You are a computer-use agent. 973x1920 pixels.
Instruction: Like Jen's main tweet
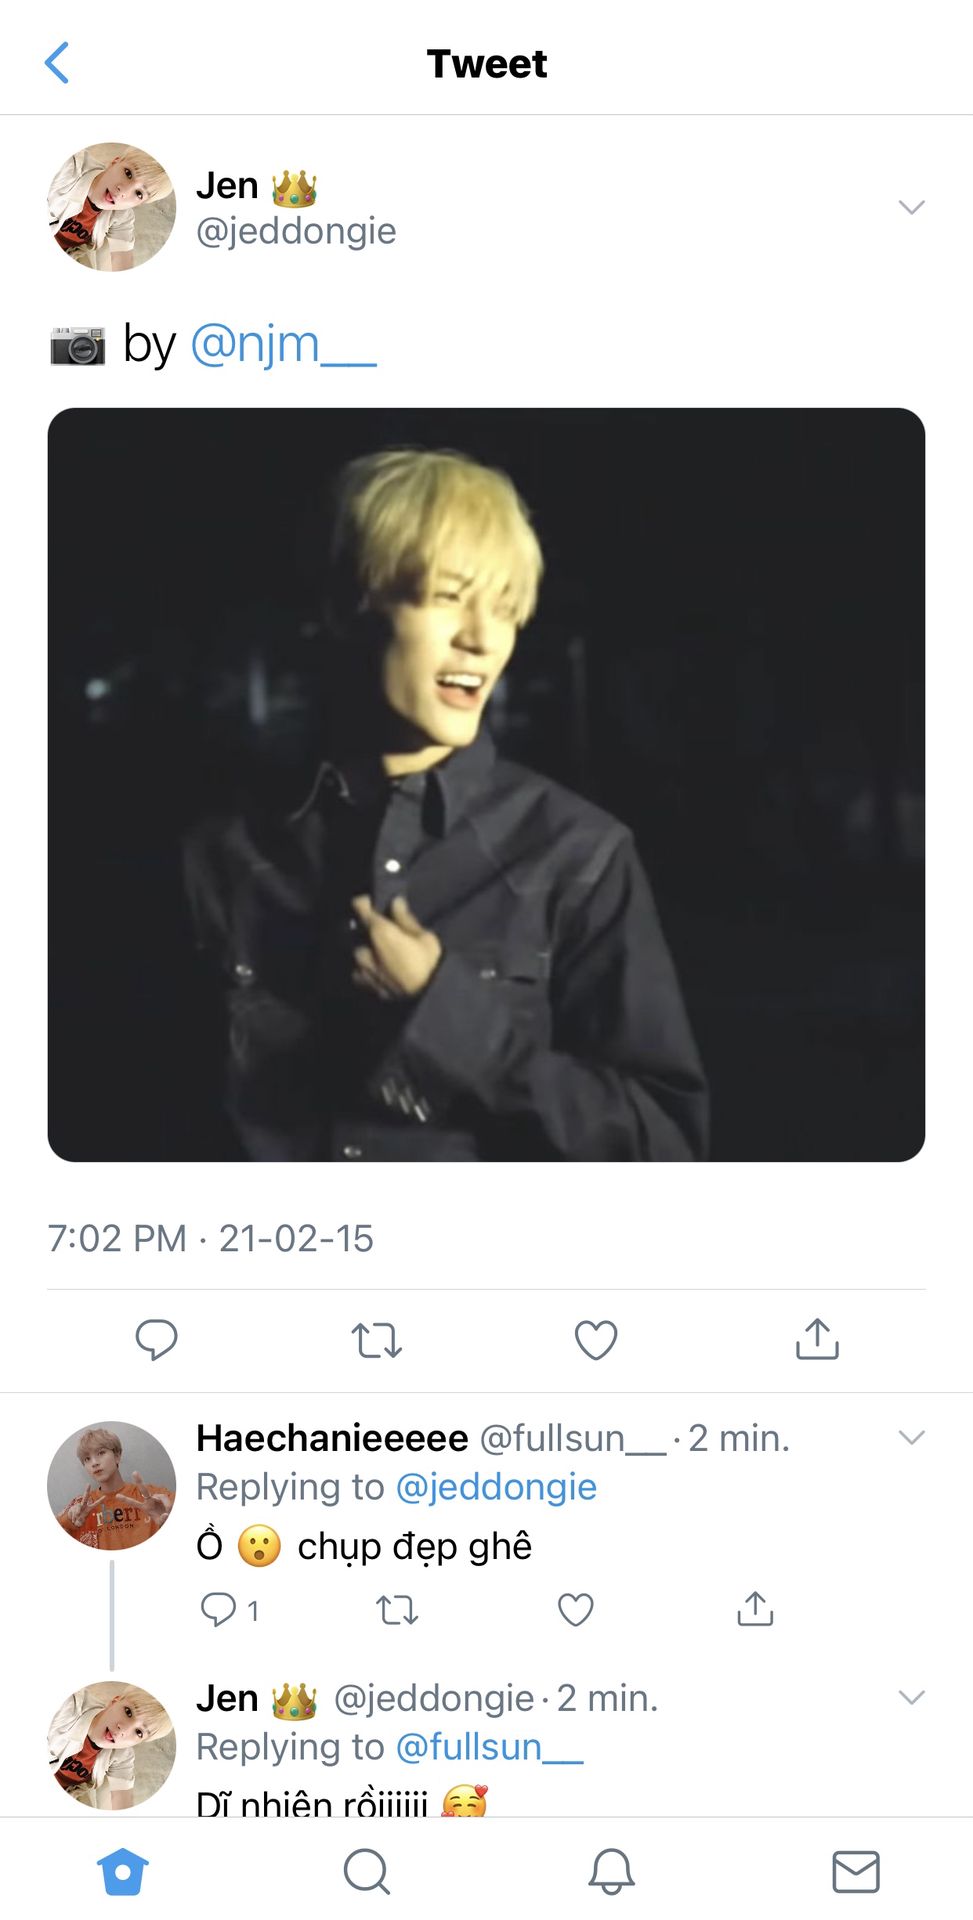(596, 1339)
